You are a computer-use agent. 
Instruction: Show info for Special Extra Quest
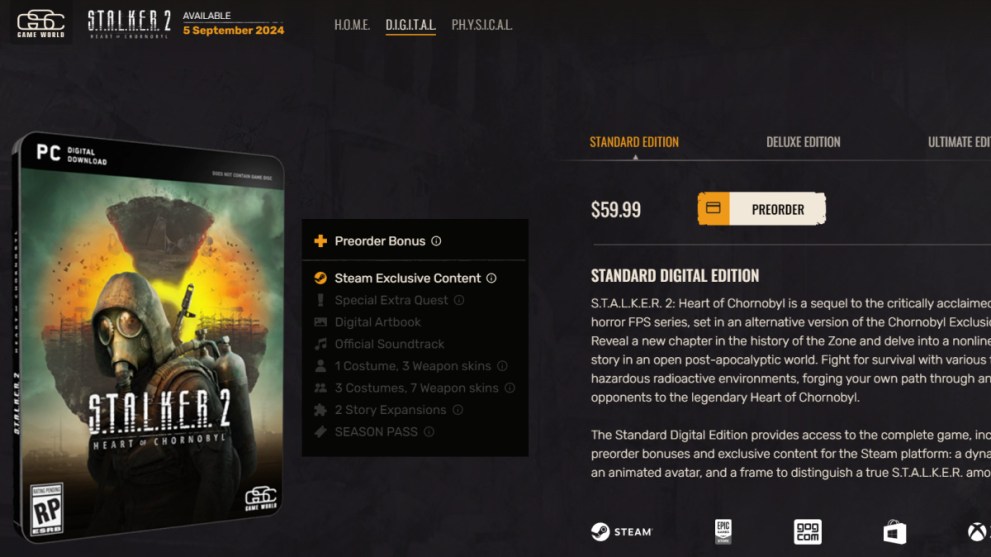pos(459,300)
